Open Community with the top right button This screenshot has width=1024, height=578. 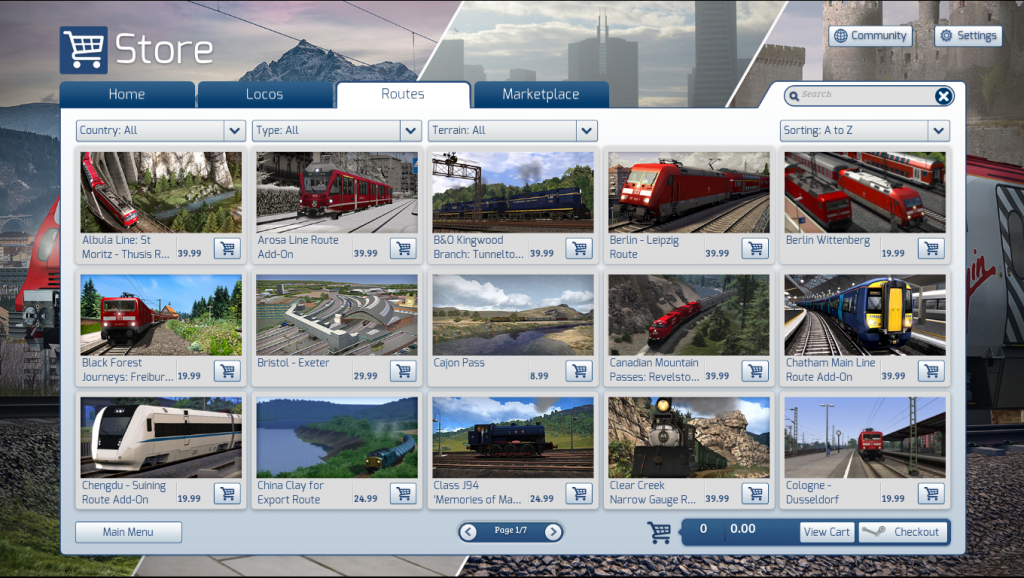tap(870, 35)
